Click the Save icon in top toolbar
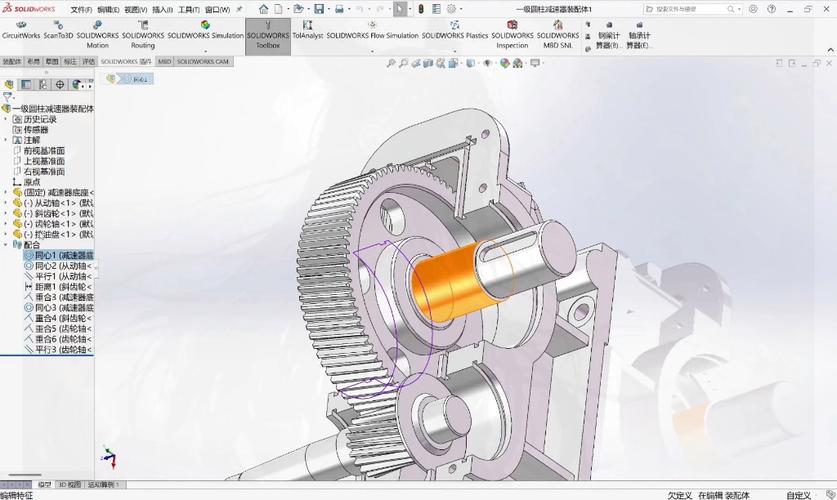 (319, 9)
